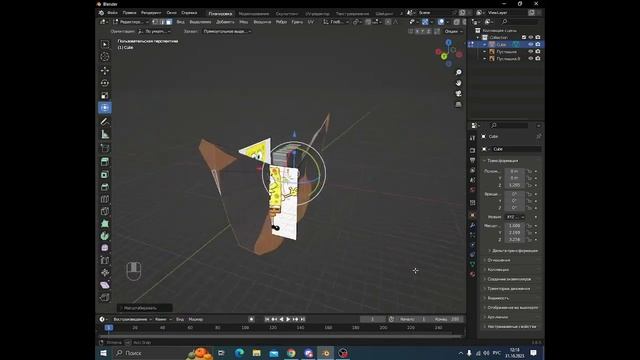Toggle the Collection exclude checkbox
Viewport: 640px width, 360px height.
pos(524,37)
